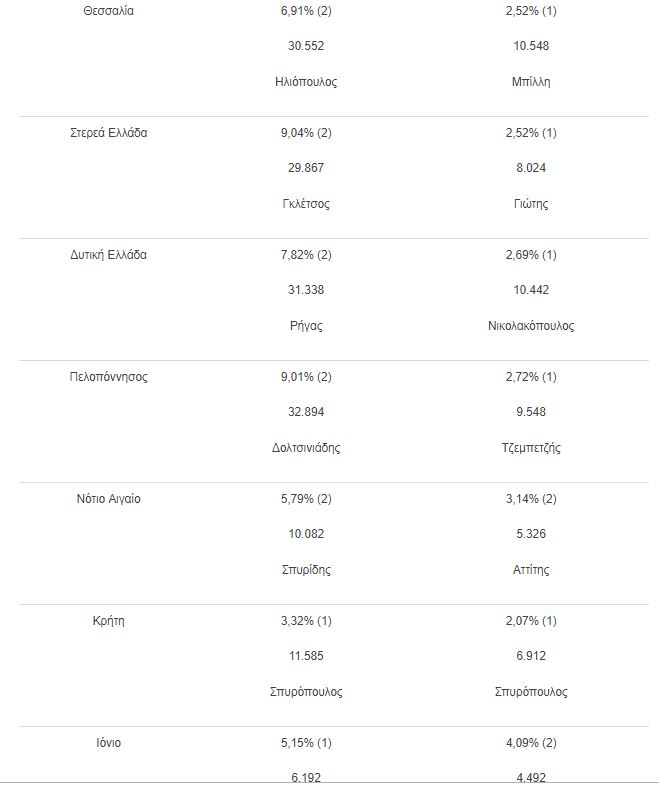This screenshot has height=786, width=659.
Task: Select the Κρήτη region label
Action: pos(109,621)
